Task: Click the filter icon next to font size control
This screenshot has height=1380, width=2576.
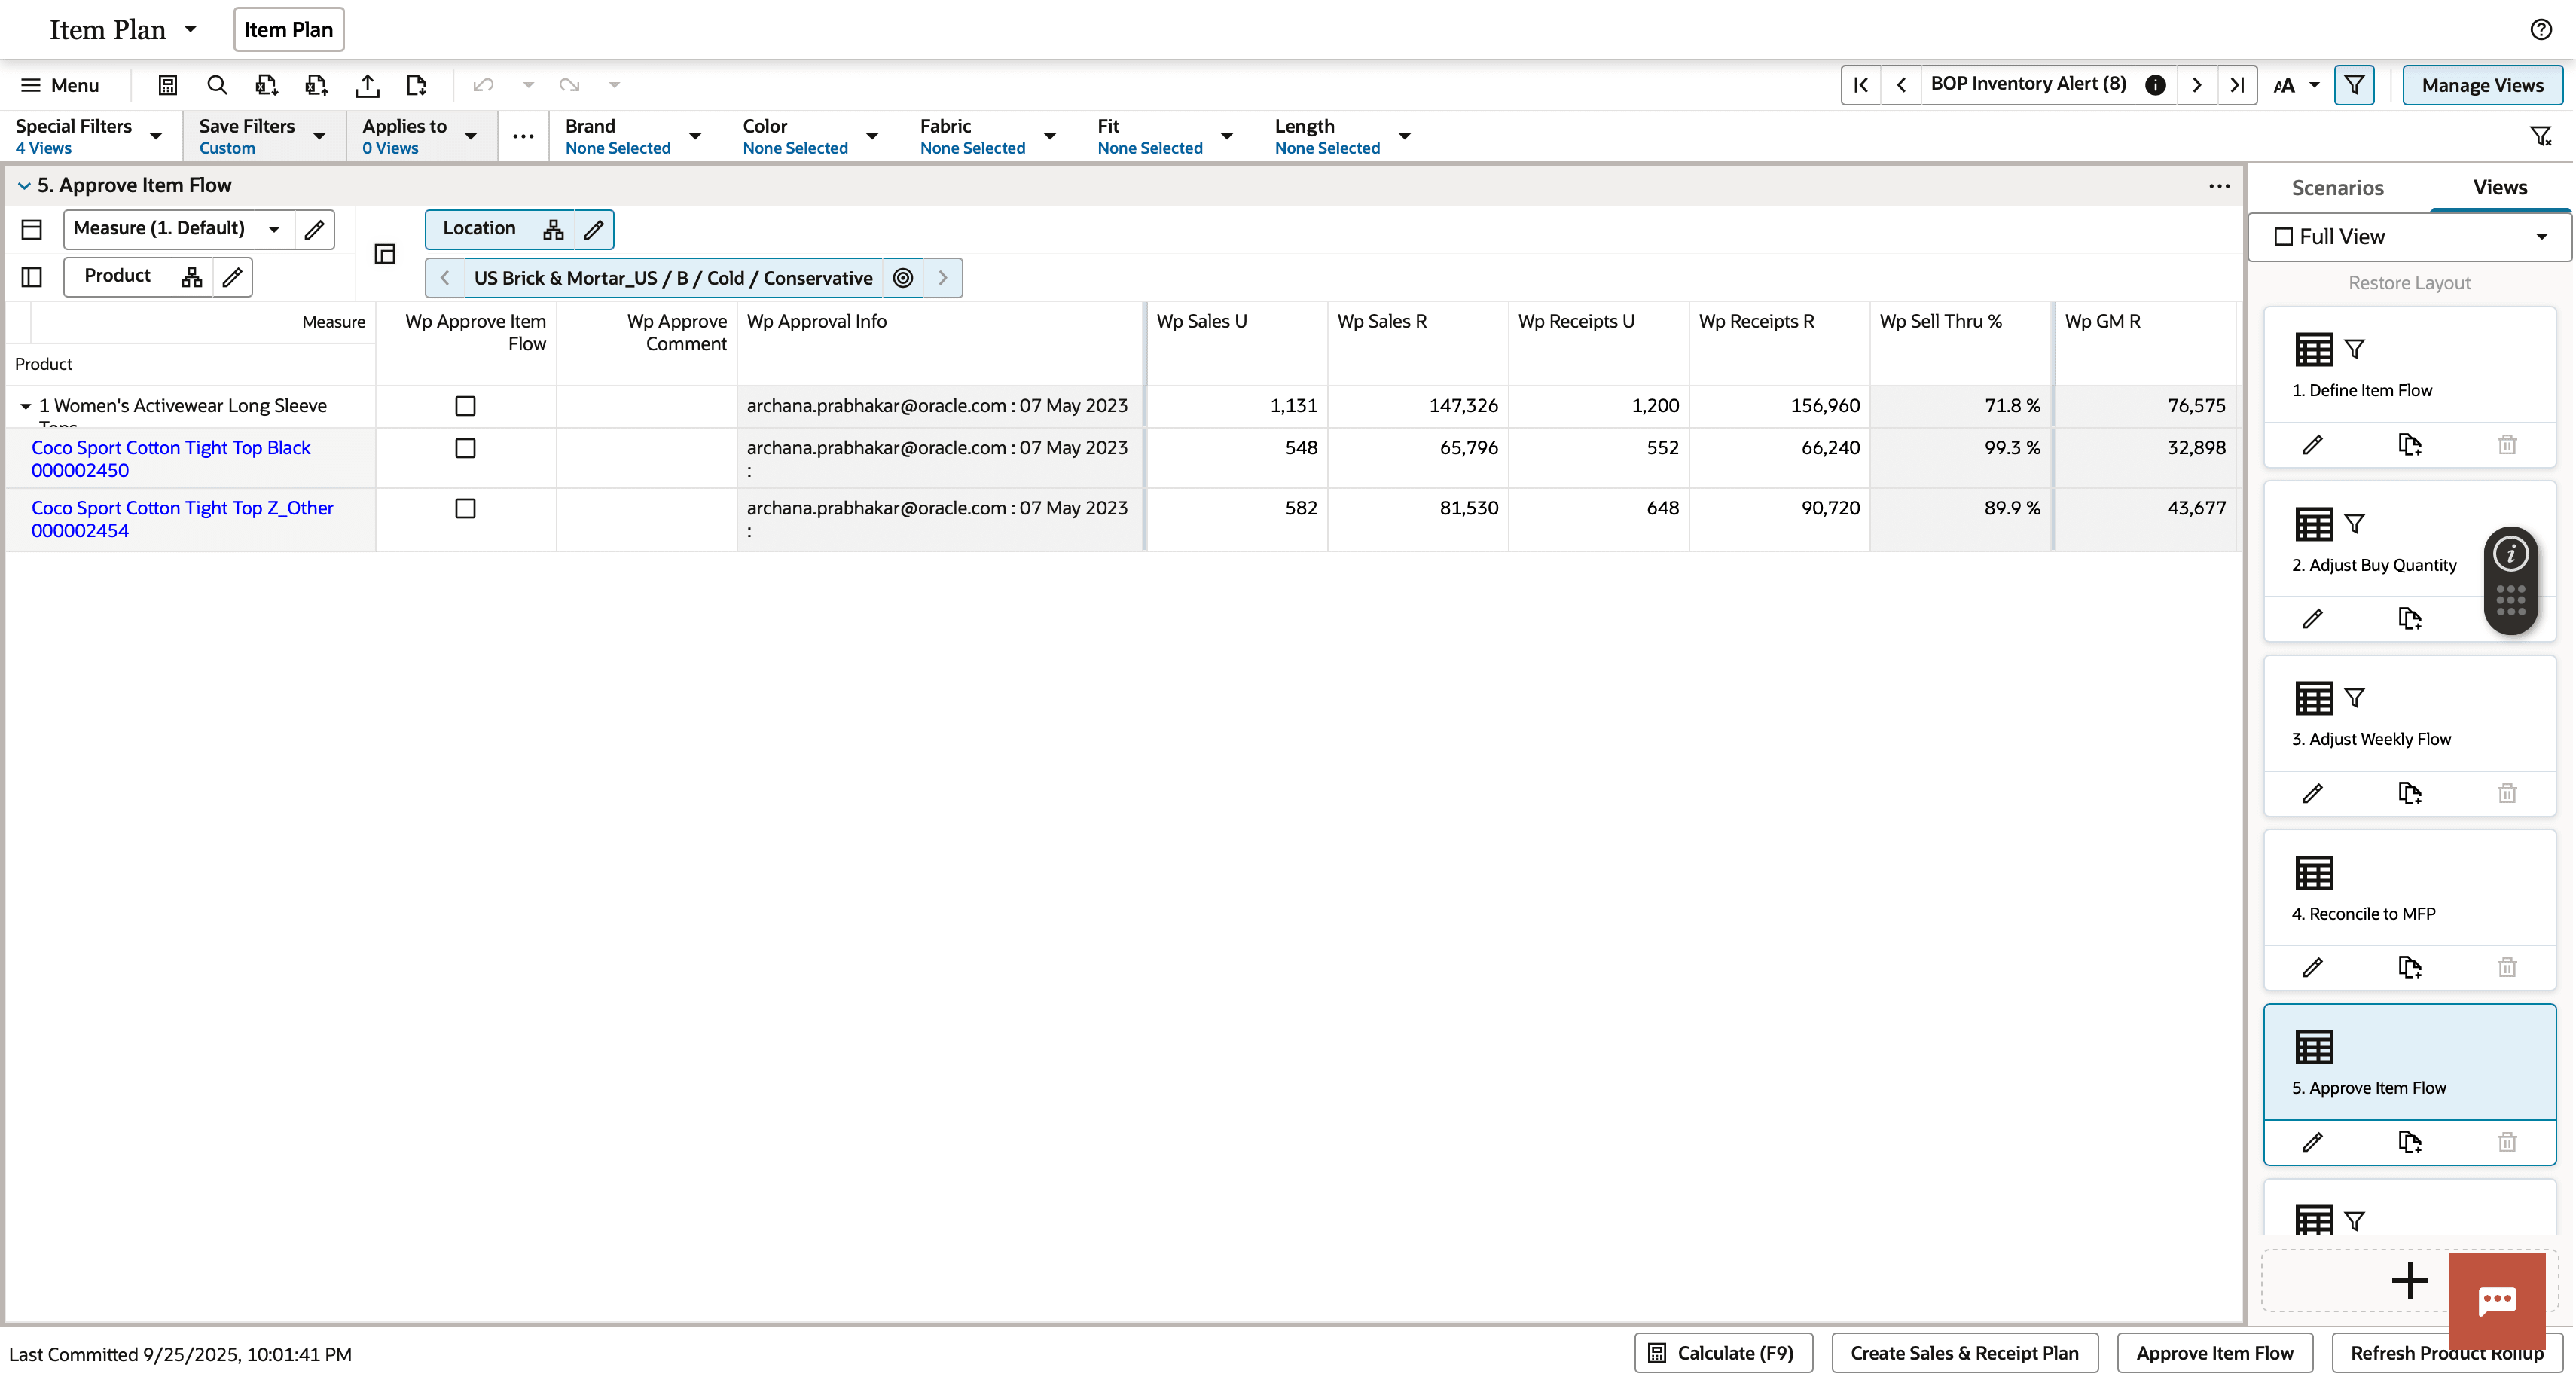Action: pyautogui.click(x=2355, y=85)
